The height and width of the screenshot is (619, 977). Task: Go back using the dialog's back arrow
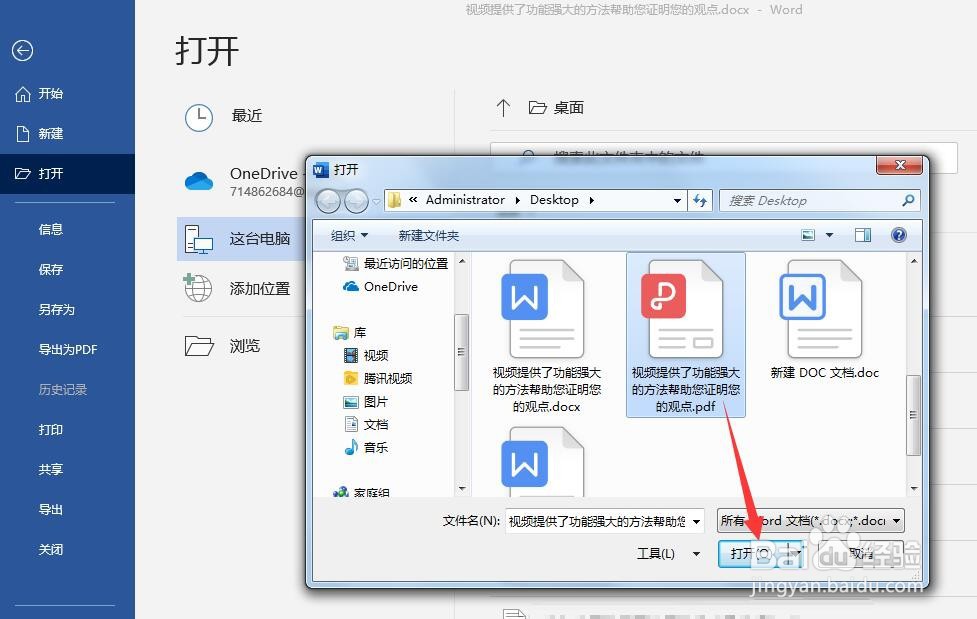tap(328, 200)
